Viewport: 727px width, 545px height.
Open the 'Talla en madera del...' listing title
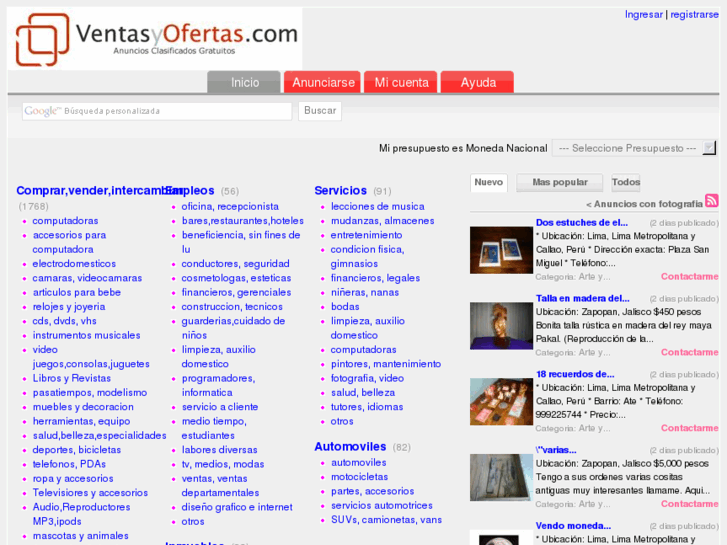[x=582, y=298]
